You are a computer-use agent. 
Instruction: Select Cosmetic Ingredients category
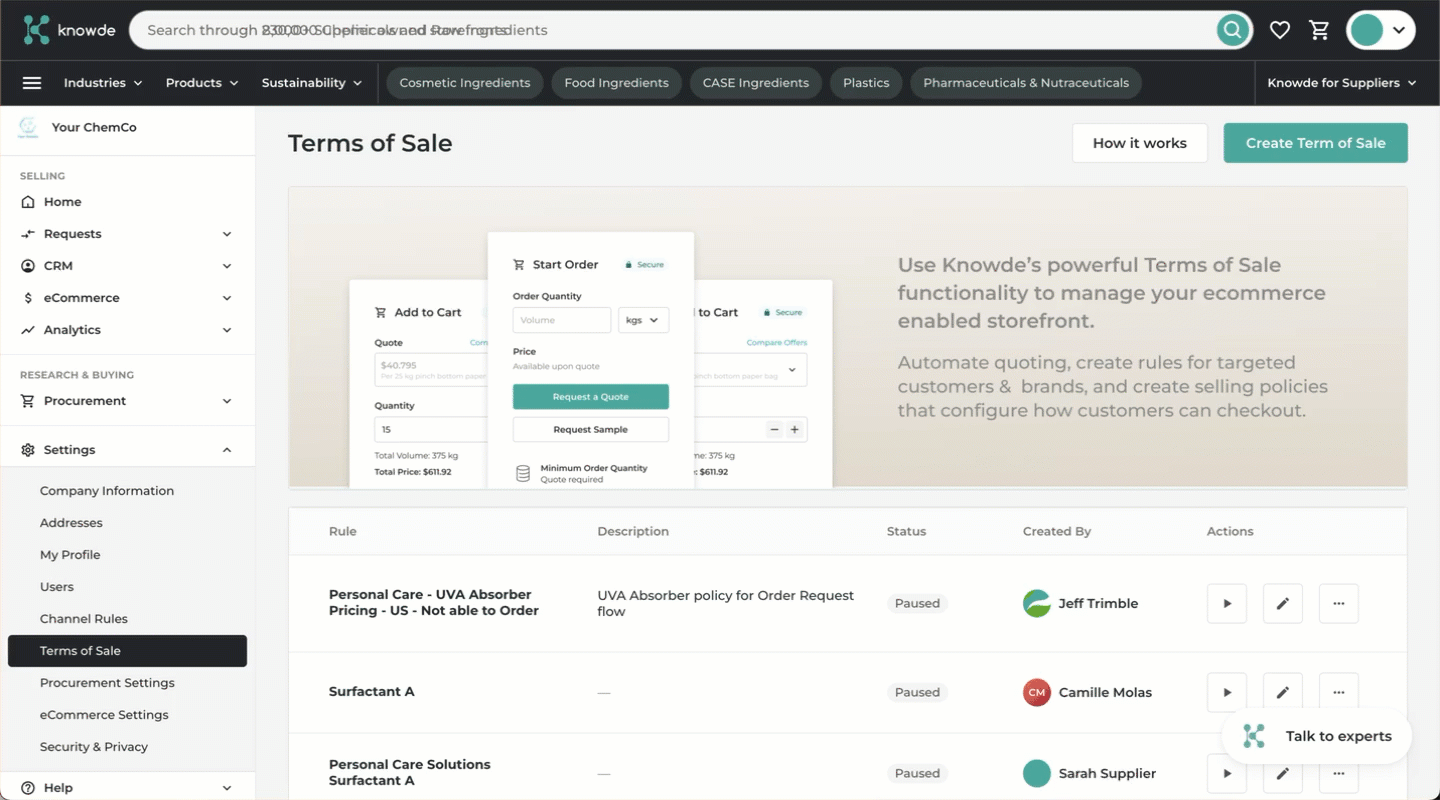(x=465, y=83)
